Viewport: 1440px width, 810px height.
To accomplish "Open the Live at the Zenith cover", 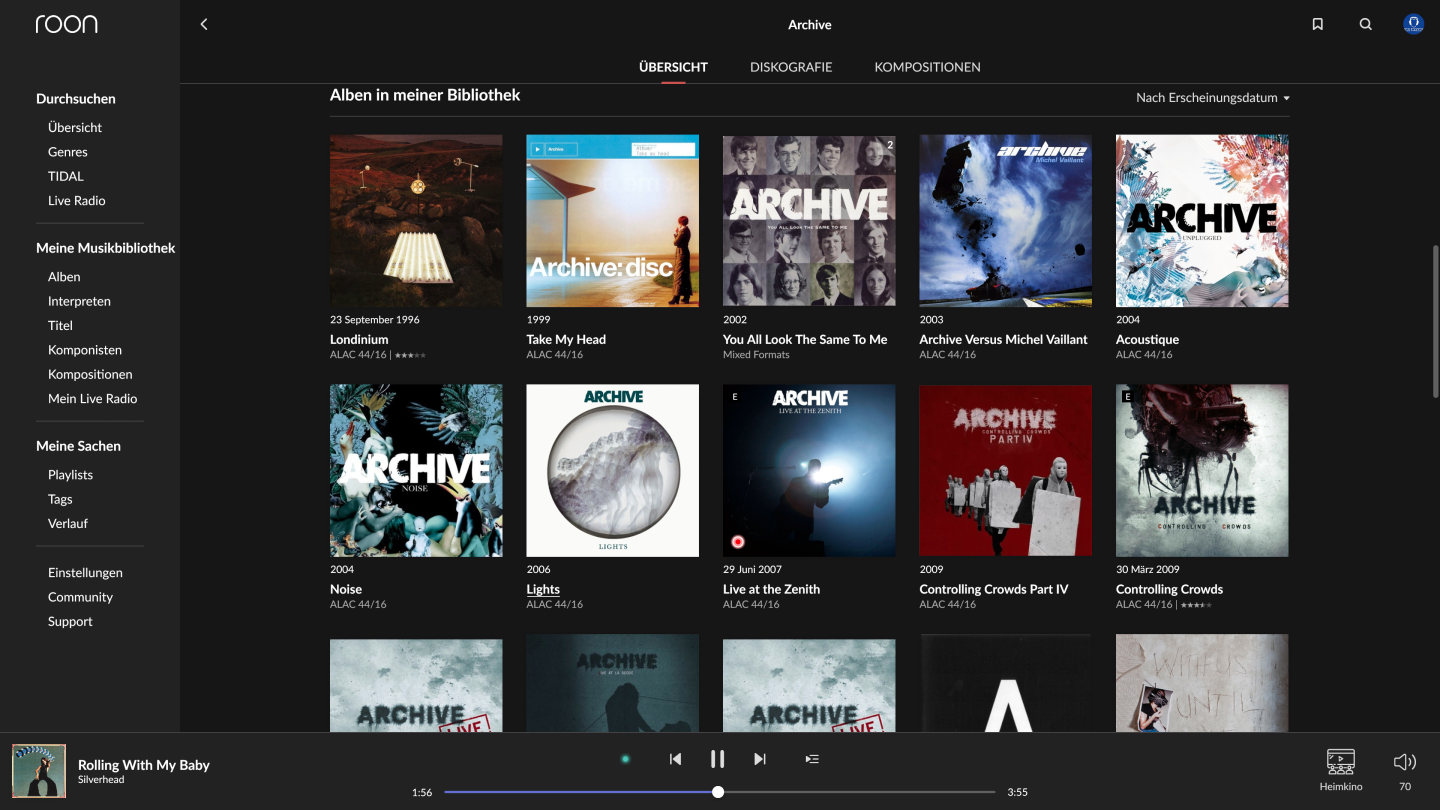I will (x=809, y=471).
